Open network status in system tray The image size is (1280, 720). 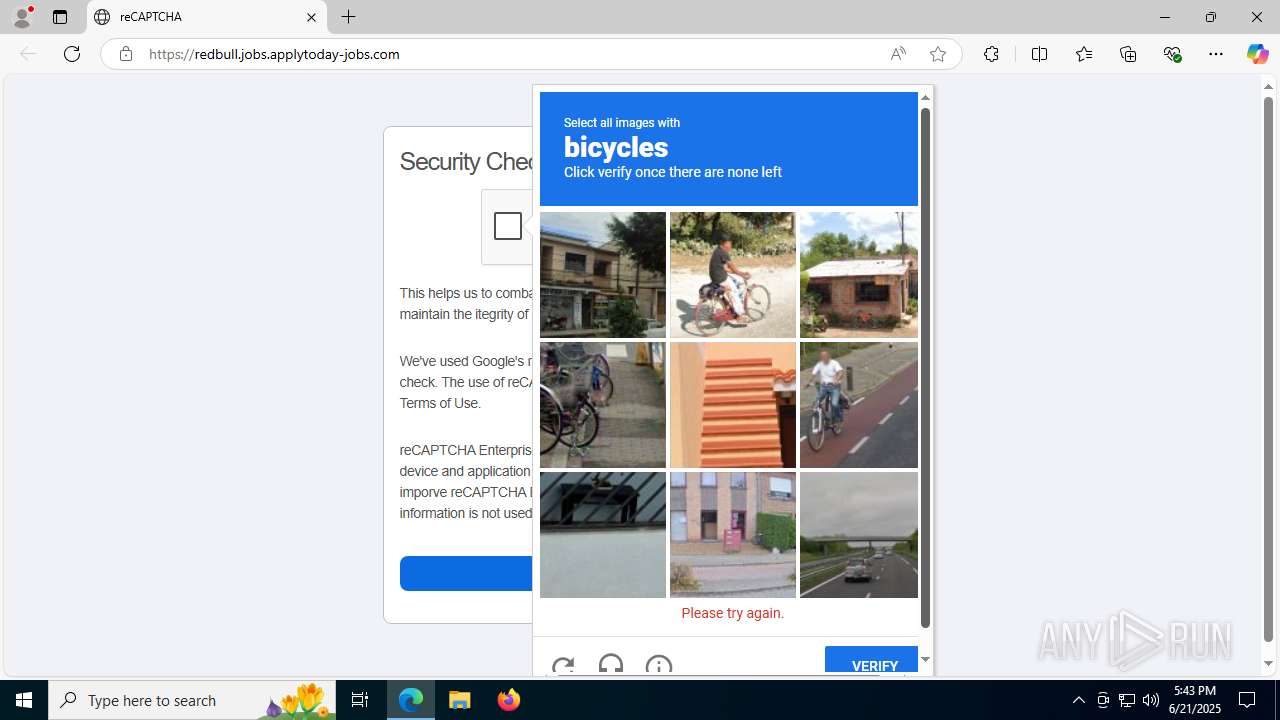coord(1126,700)
